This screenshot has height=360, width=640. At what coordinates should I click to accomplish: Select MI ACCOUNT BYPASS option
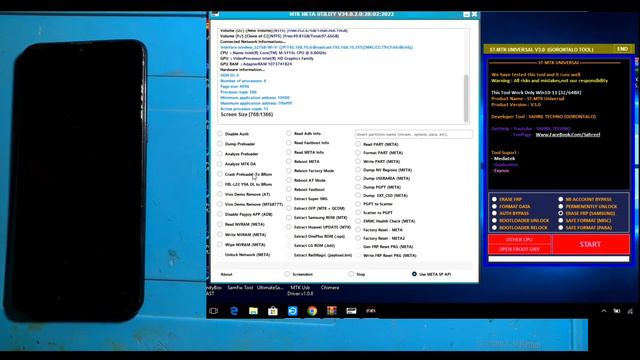585,199
